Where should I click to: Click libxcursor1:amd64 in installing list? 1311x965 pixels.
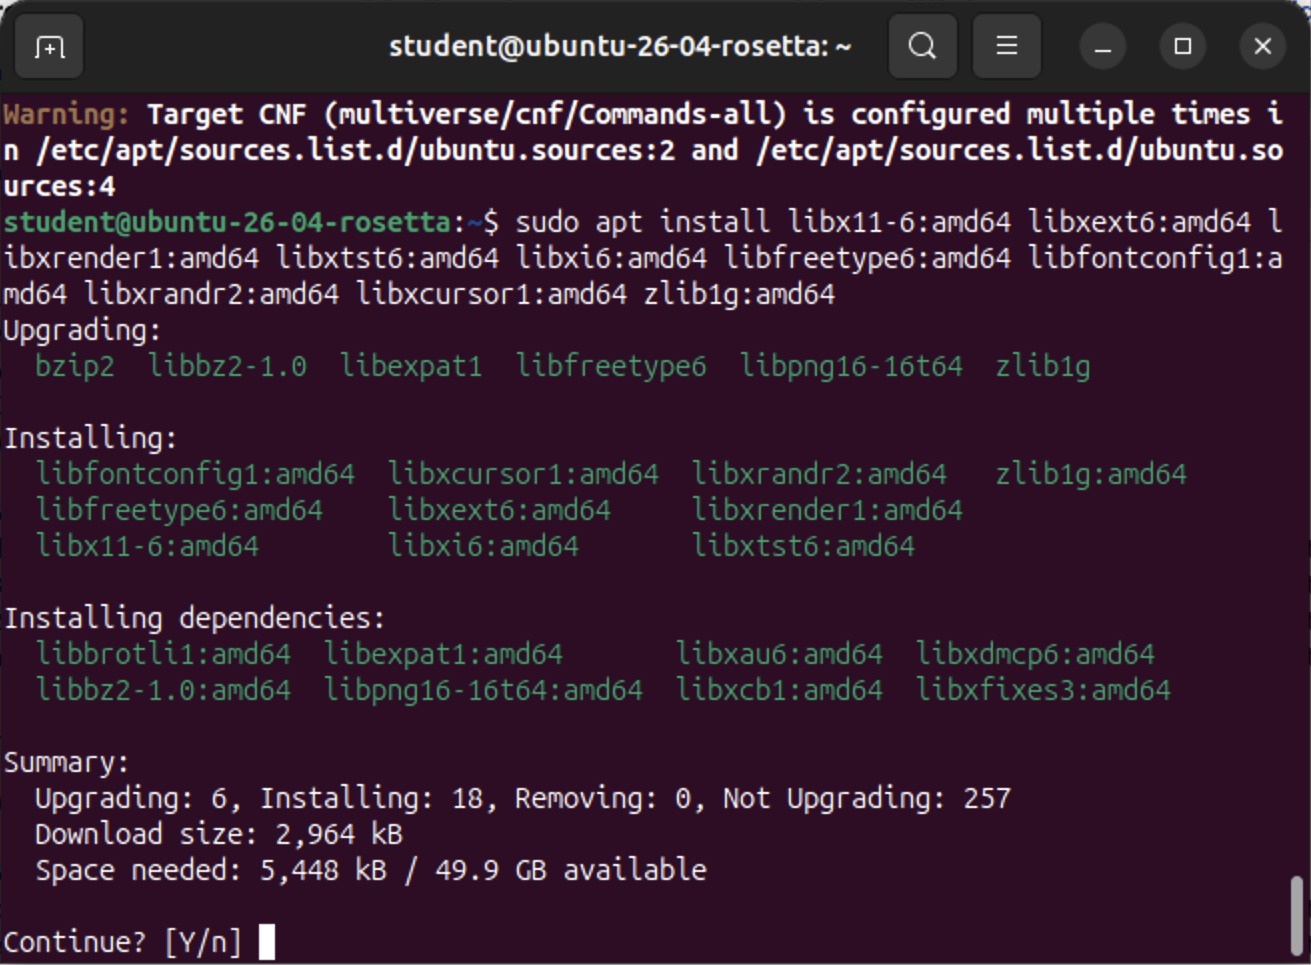click(523, 474)
